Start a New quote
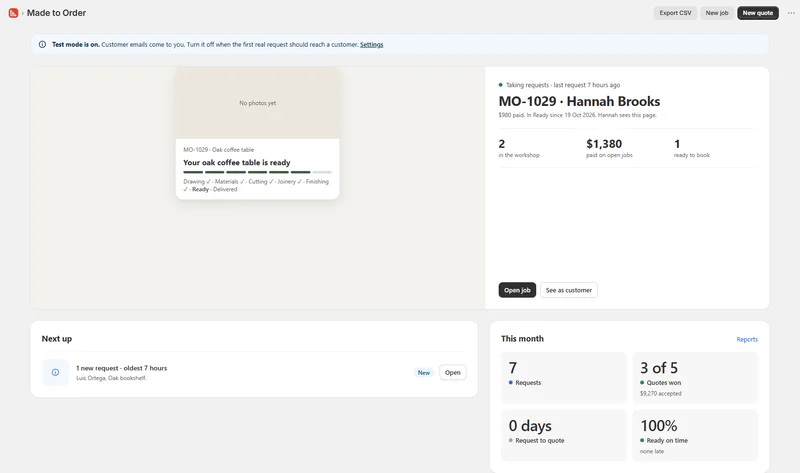Image resolution: width=800 pixels, height=473 pixels. click(x=758, y=13)
